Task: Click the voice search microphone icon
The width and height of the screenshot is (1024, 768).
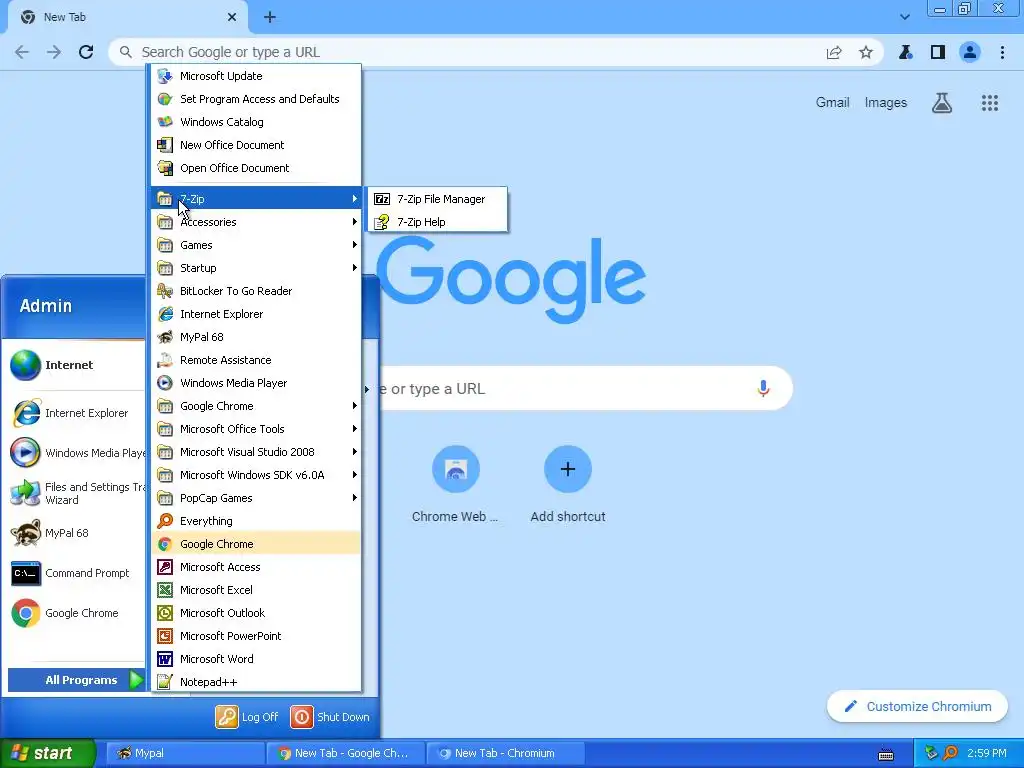Action: tap(763, 389)
